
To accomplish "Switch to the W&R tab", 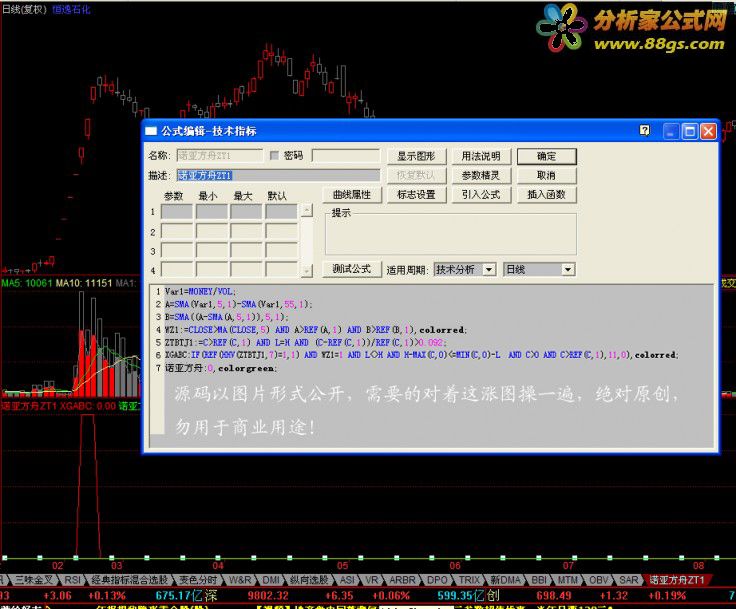I will click(240, 580).
